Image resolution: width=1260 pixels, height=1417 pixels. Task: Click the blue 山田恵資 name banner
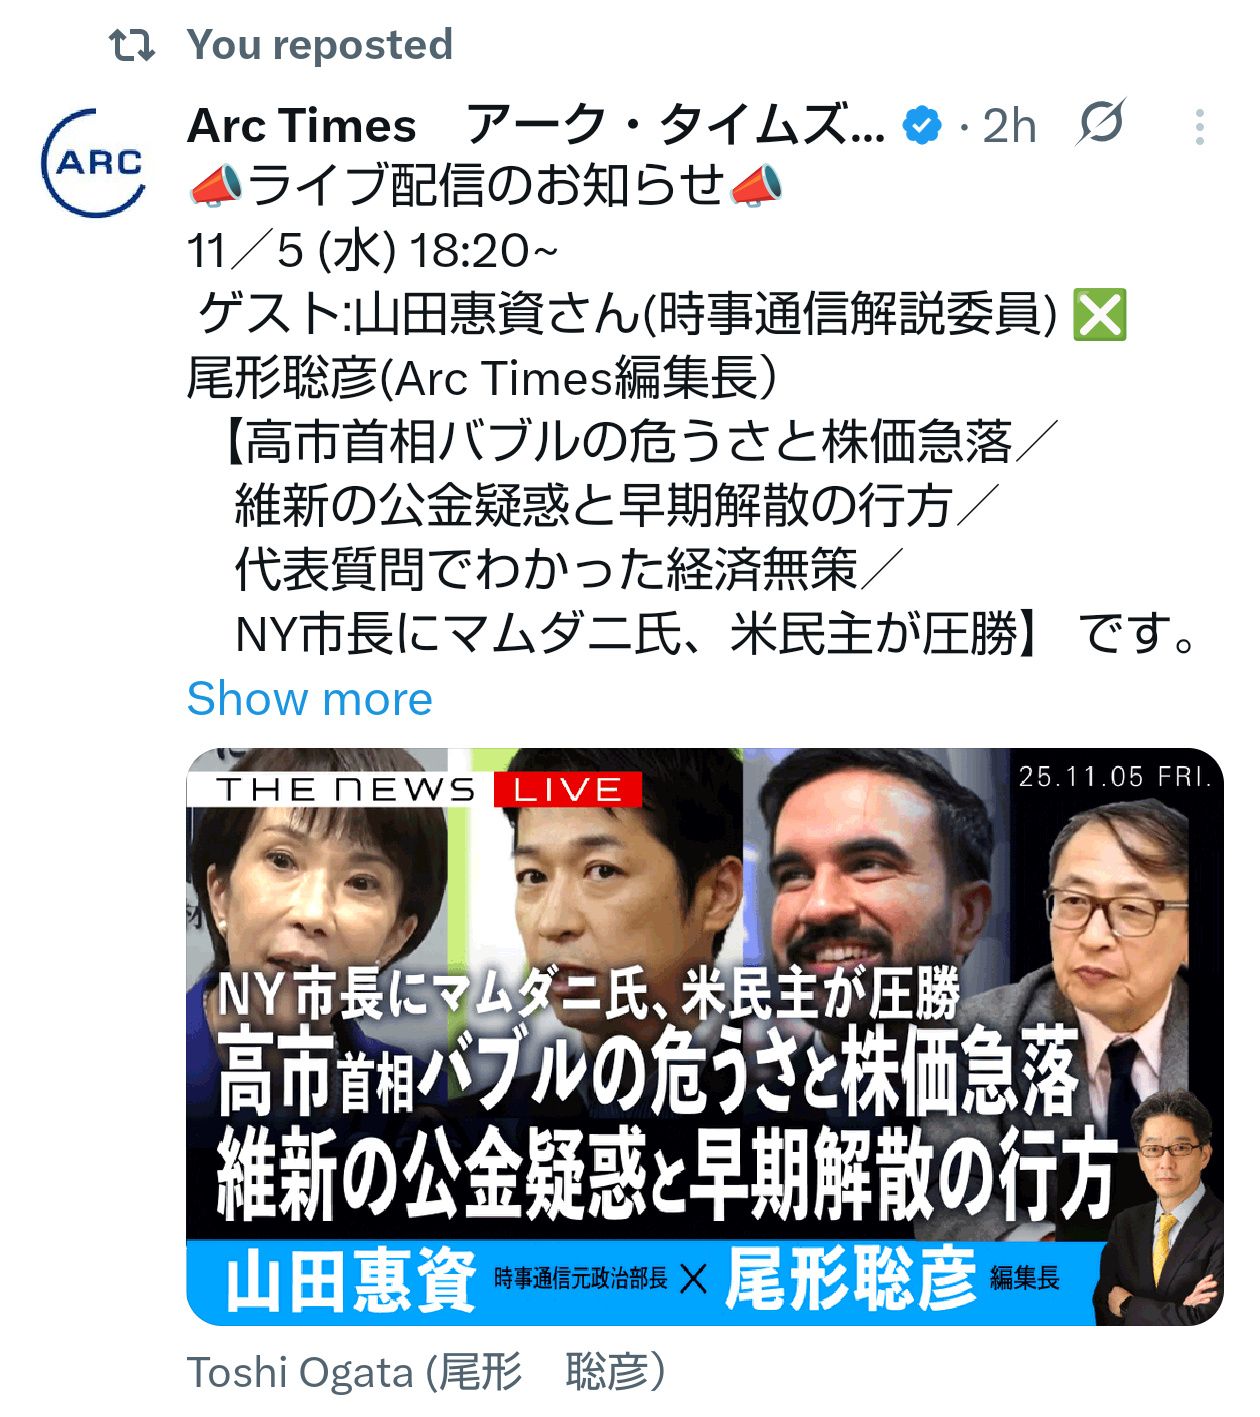tap(350, 1281)
